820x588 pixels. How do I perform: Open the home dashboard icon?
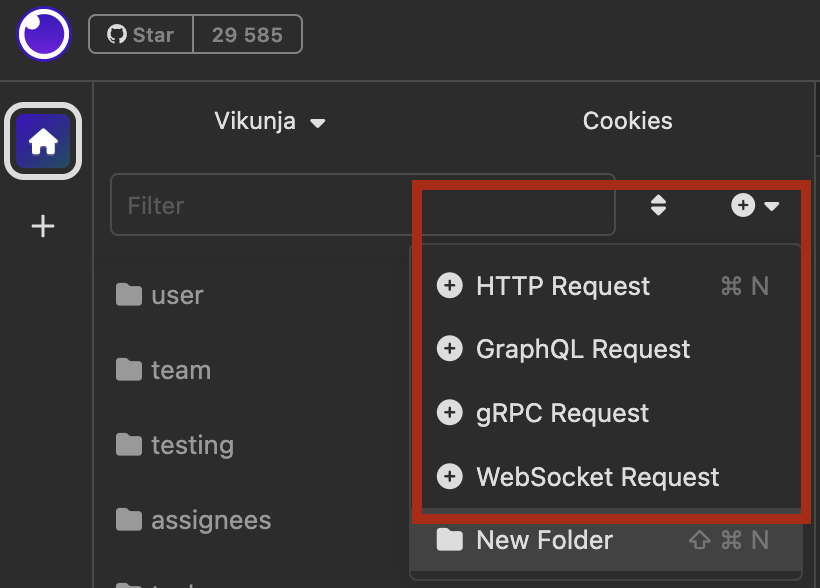(x=43, y=142)
